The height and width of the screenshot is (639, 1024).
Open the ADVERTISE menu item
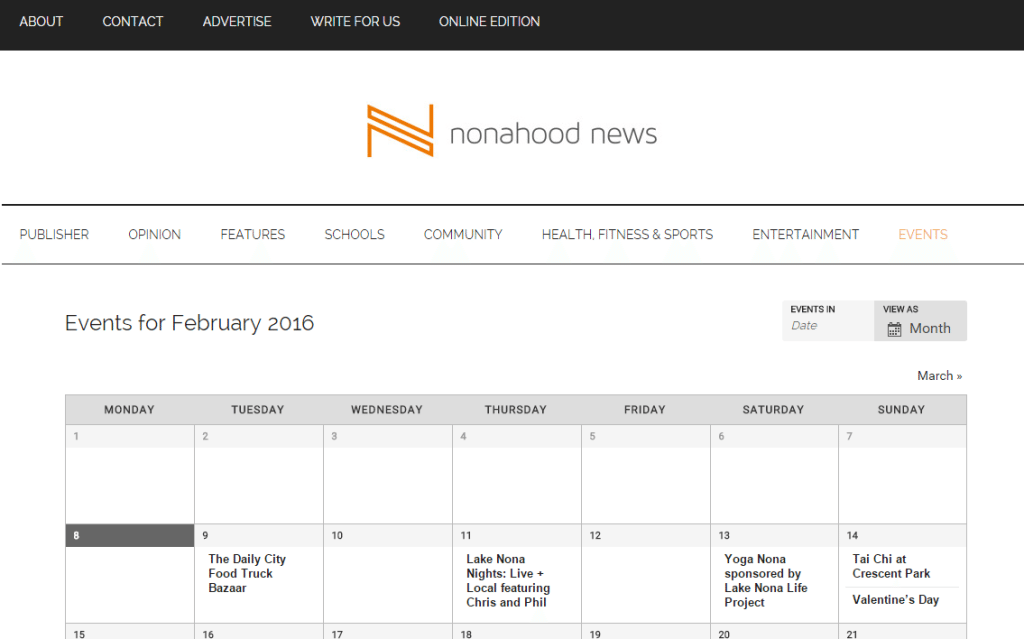coord(237,21)
